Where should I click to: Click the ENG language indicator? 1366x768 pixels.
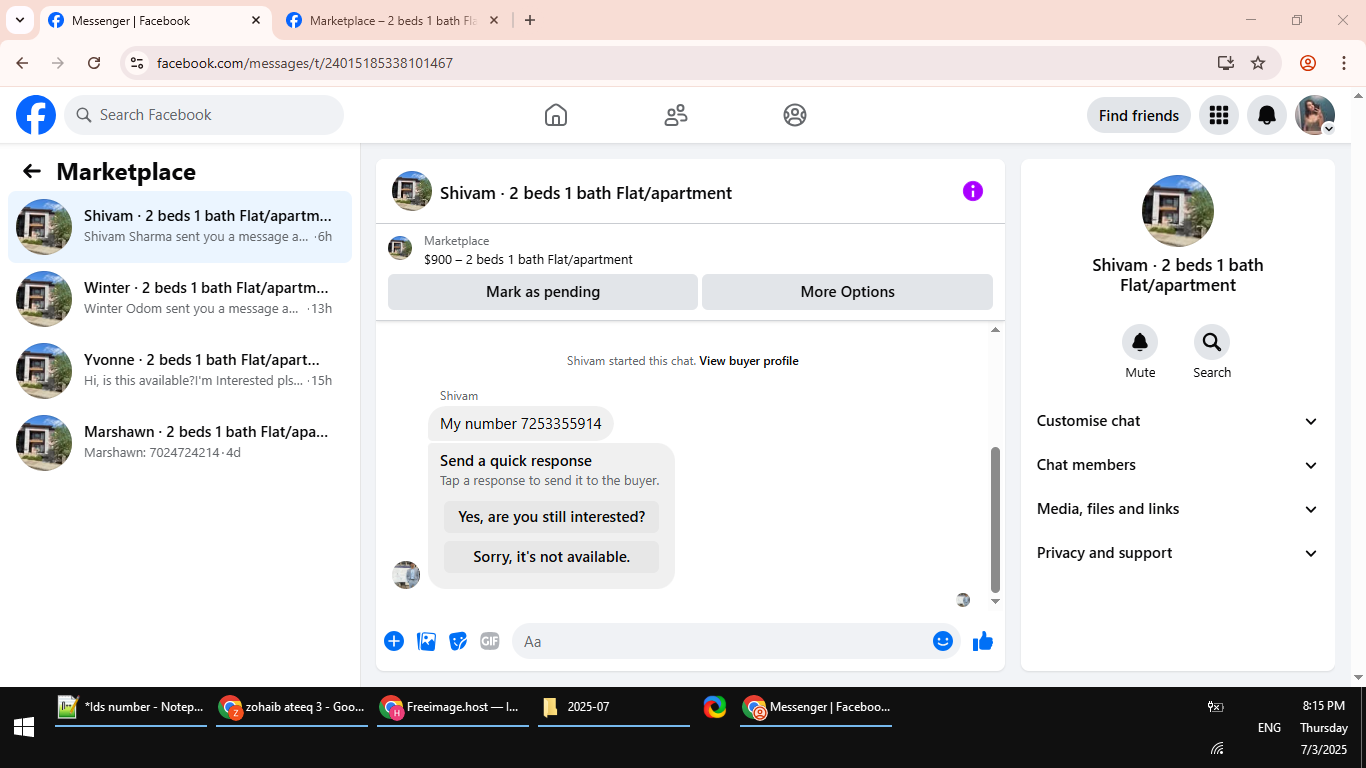tap(1269, 727)
